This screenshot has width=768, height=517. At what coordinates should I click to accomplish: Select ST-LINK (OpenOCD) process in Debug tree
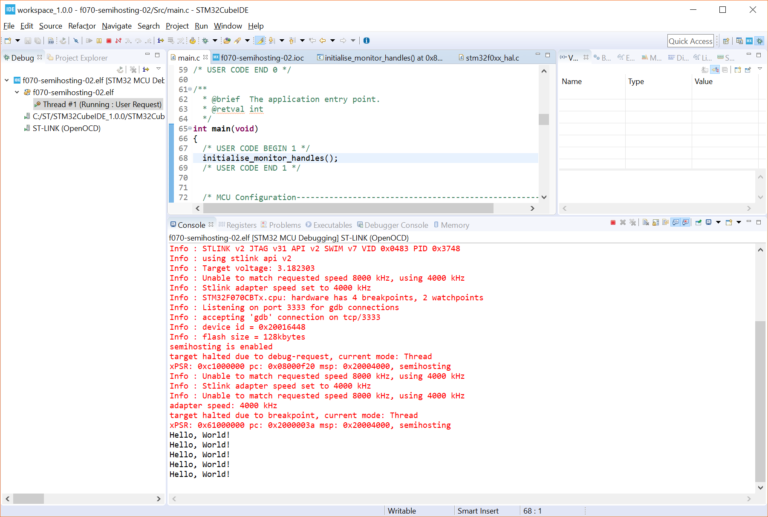point(62,128)
